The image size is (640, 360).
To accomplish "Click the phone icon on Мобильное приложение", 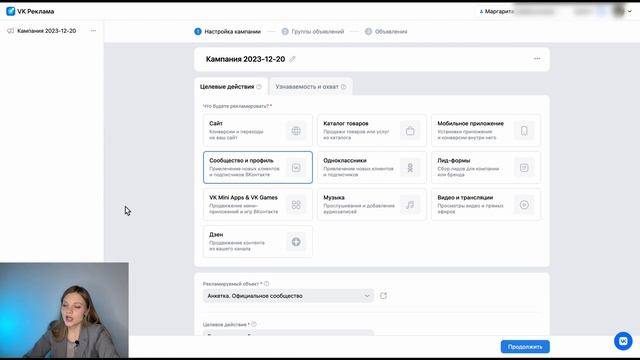I will pyautogui.click(x=524, y=131).
